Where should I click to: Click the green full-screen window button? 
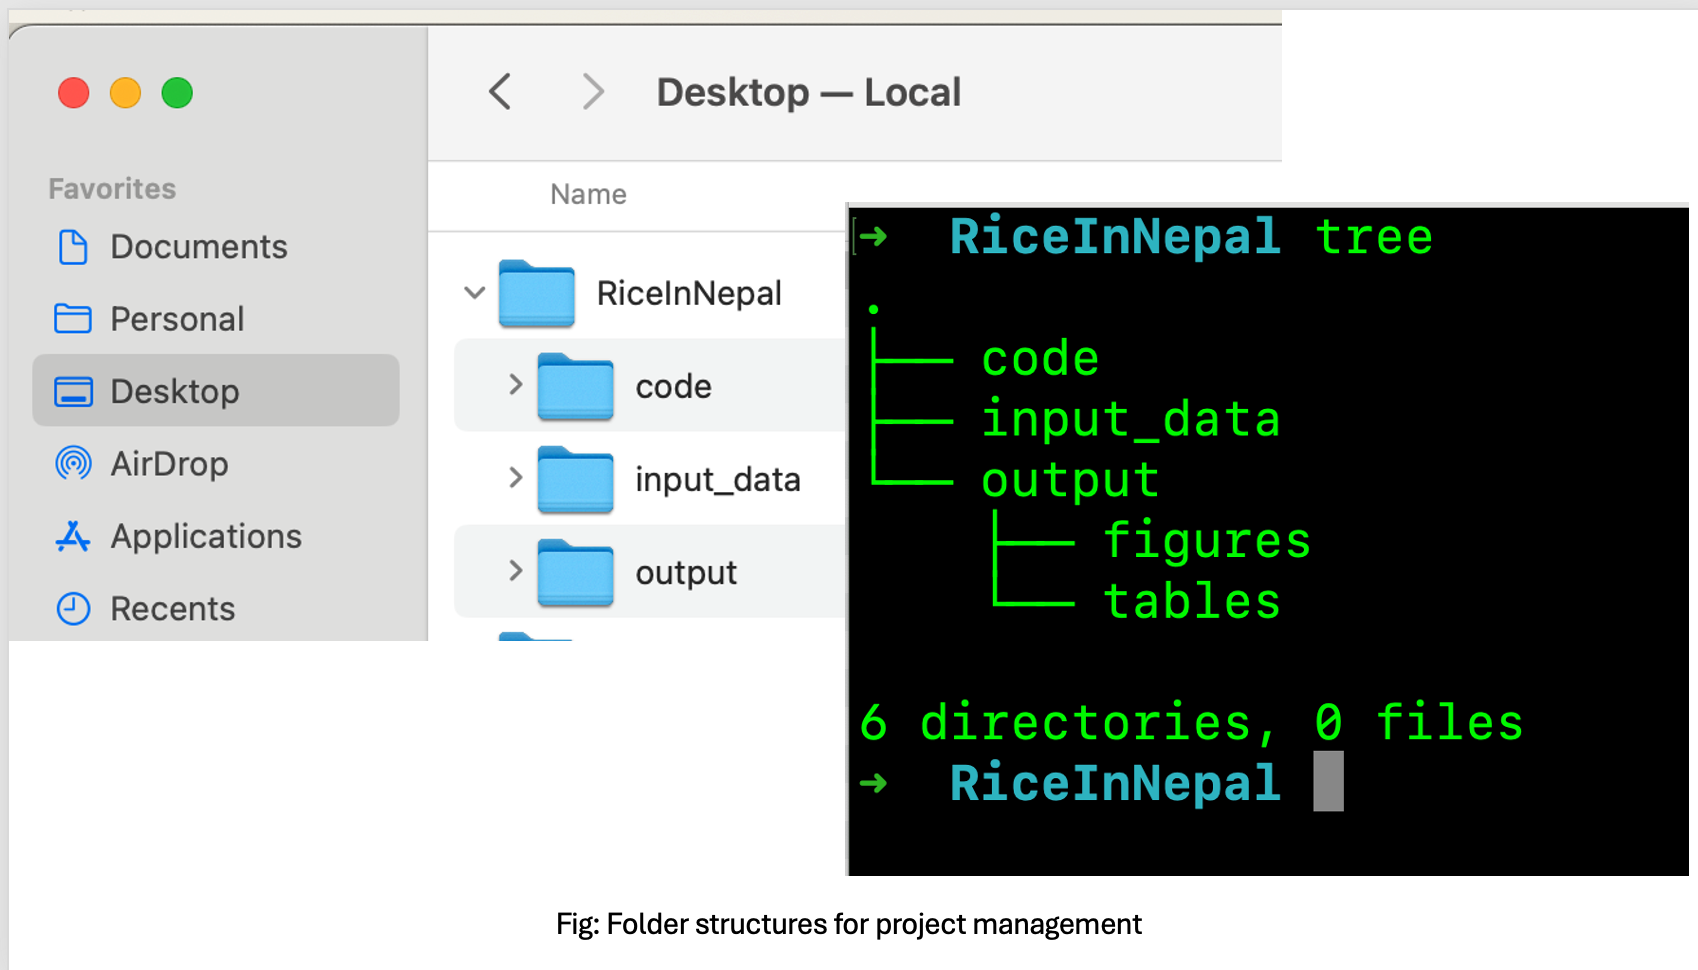pos(177,93)
